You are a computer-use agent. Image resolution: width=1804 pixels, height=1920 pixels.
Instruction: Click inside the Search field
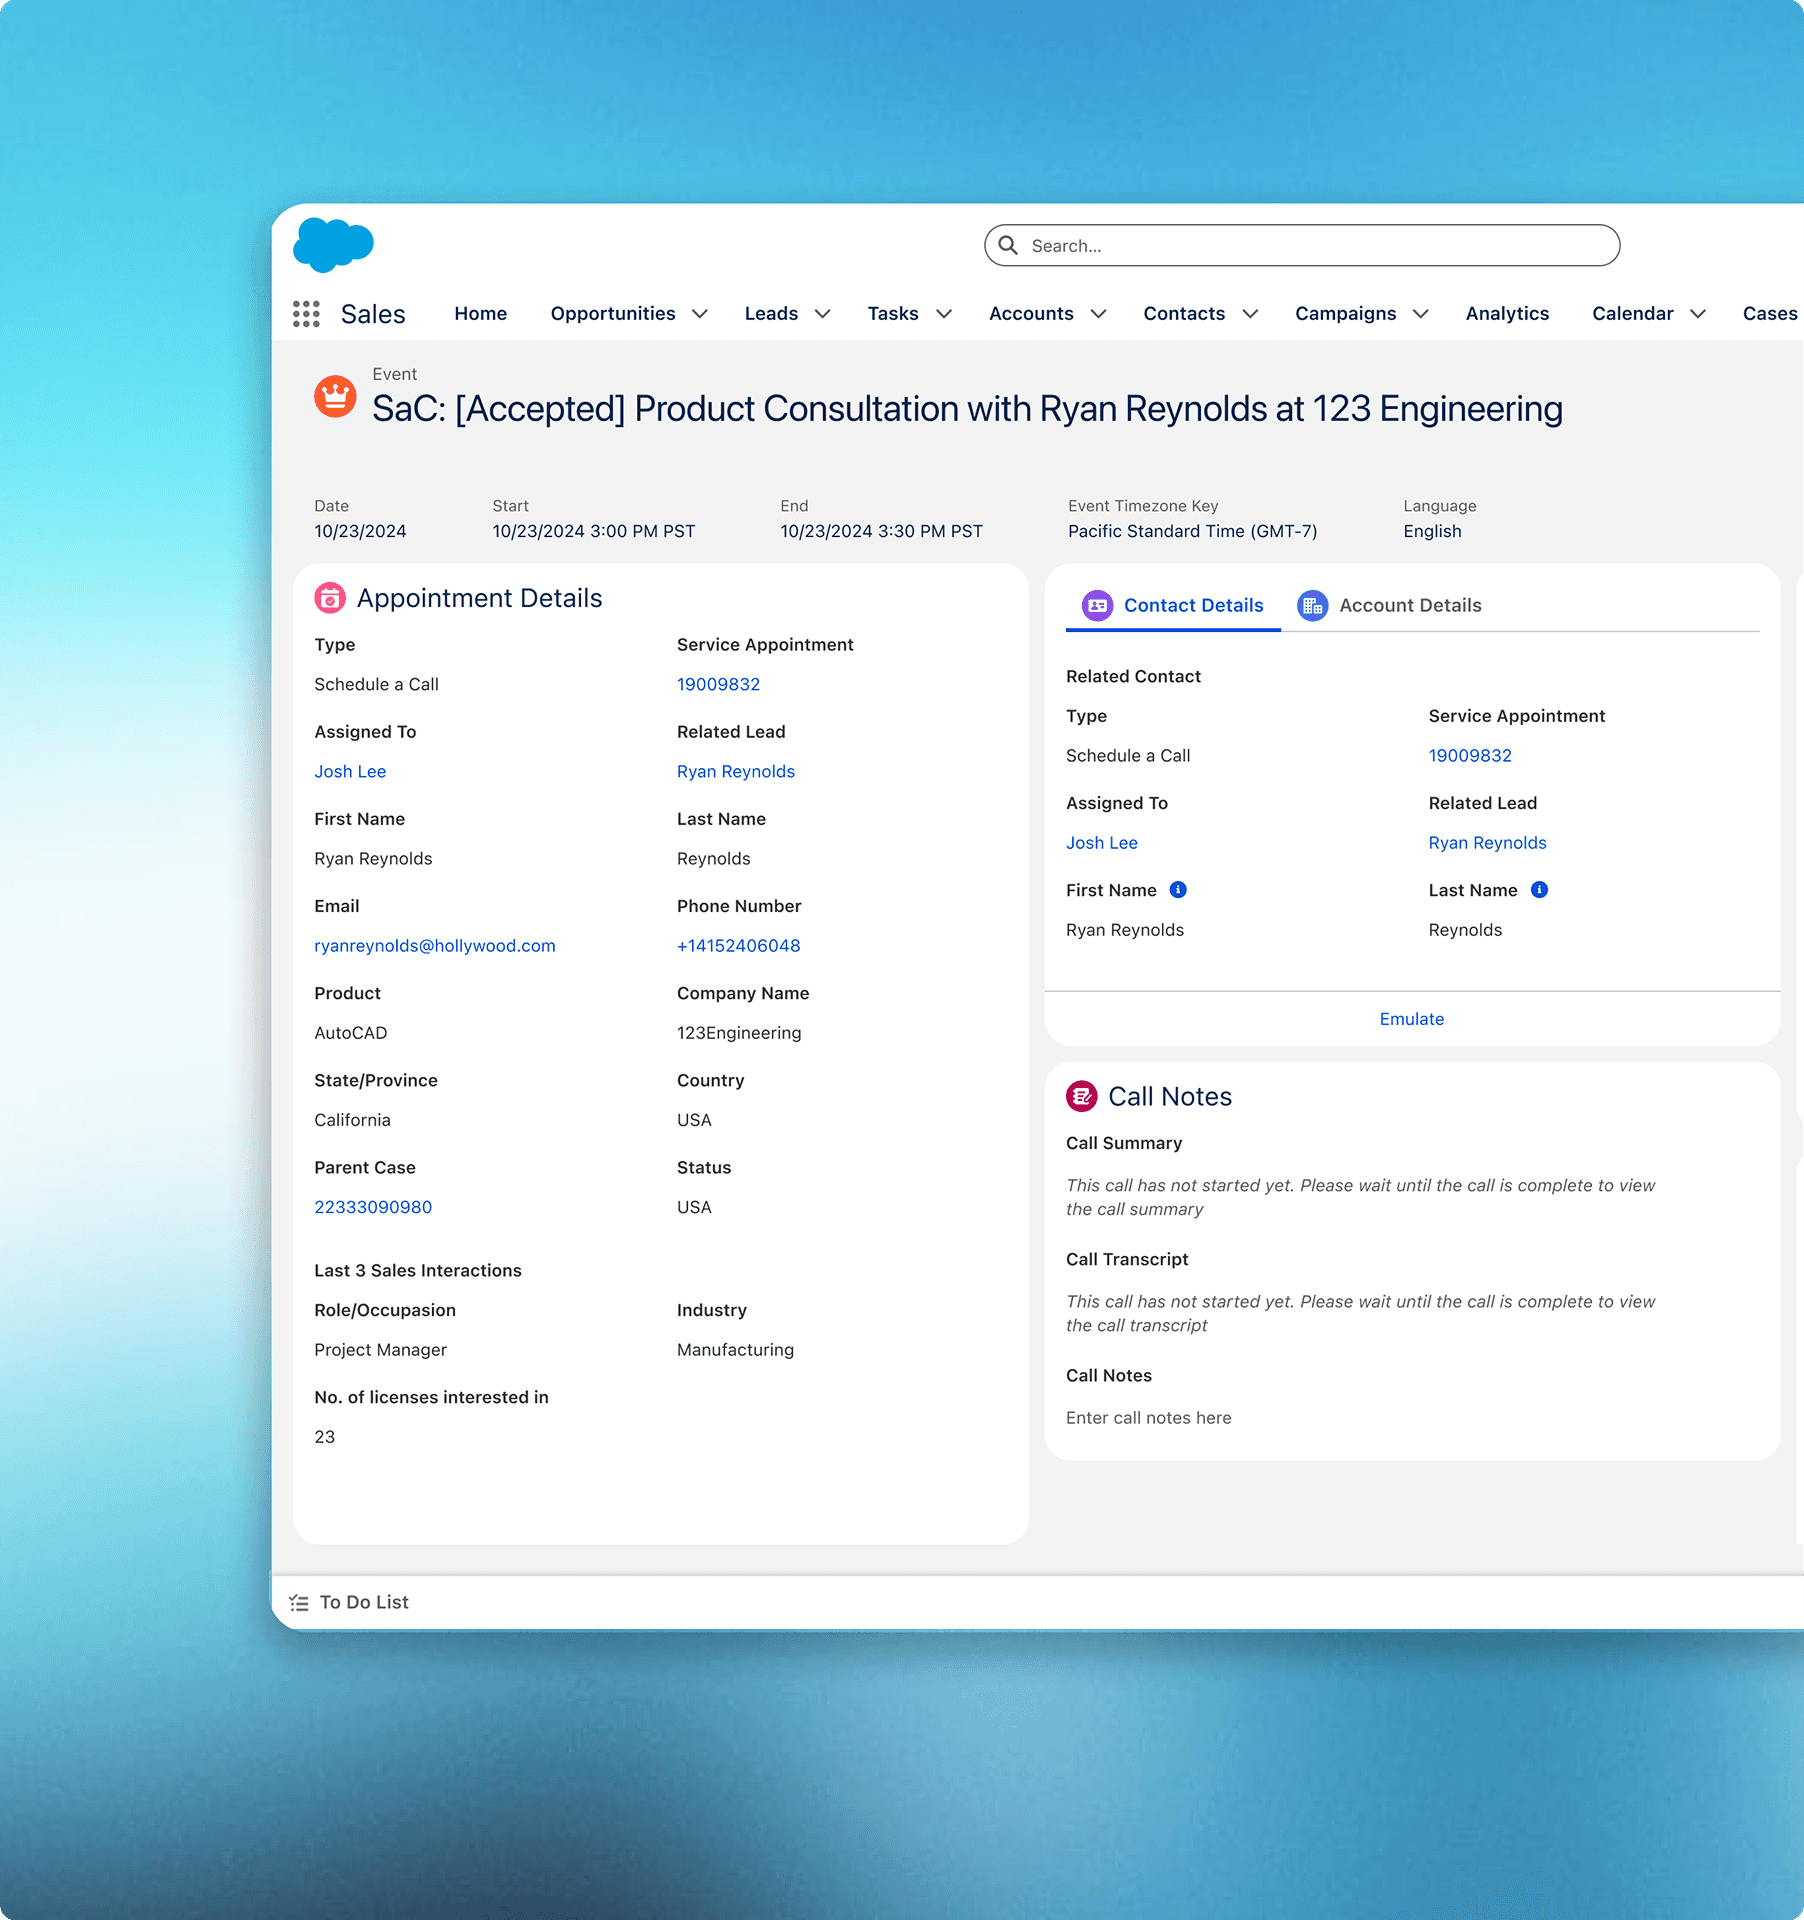(x=1302, y=245)
